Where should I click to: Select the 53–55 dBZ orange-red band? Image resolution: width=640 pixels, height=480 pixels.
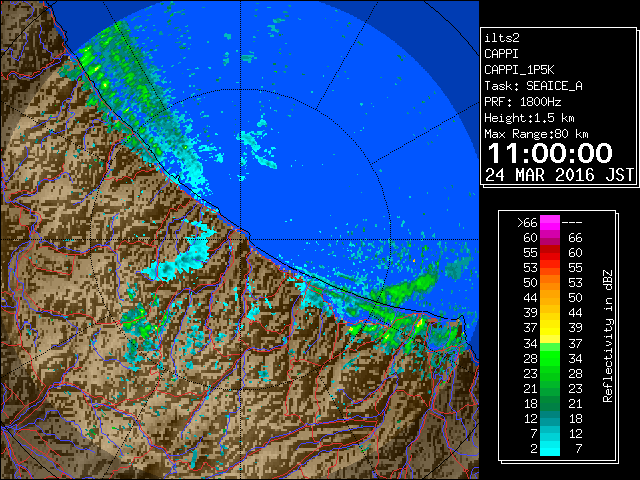[550, 268]
